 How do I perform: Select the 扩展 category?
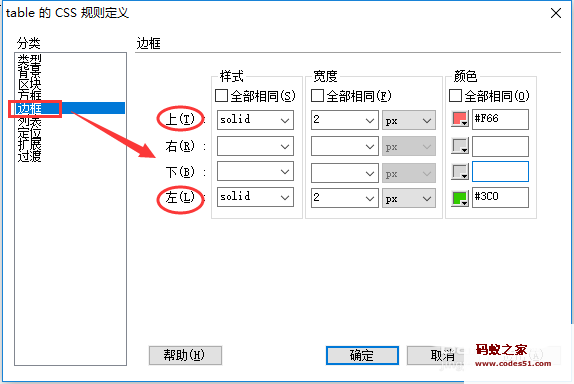pyautogui.click(x=30, y=144)
